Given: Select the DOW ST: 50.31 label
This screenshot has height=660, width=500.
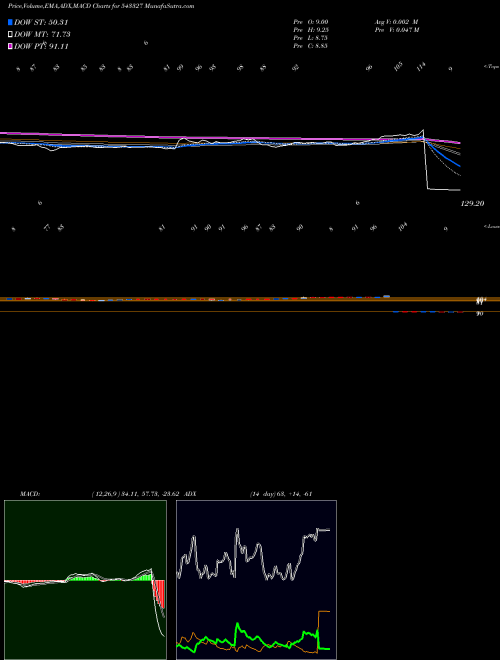Looking at the screenshot, I should (41, 22).
